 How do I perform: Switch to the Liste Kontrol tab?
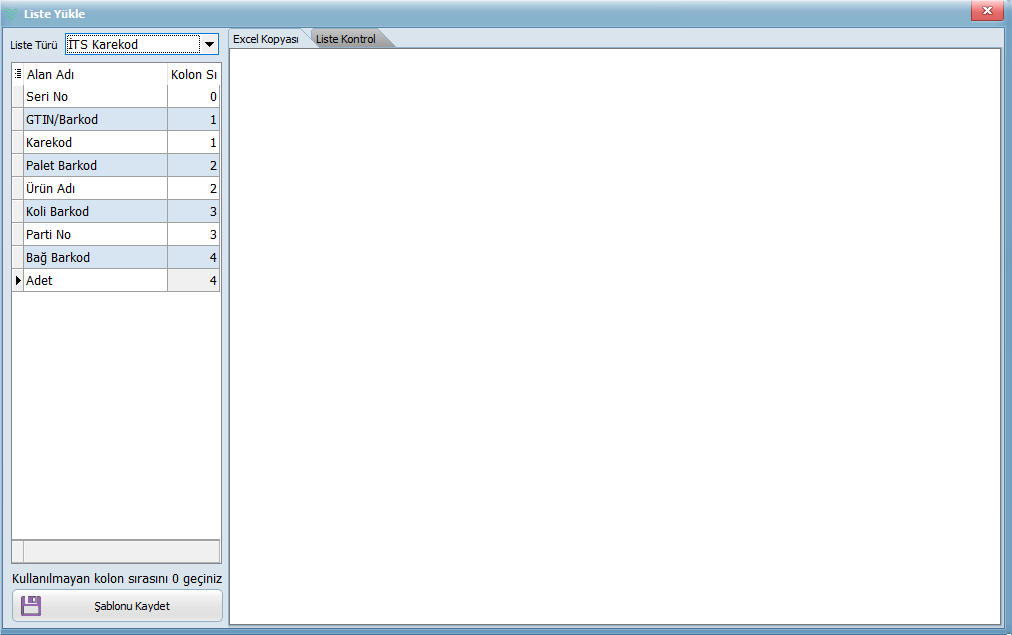pyautogui.click(x=346, y=39)
